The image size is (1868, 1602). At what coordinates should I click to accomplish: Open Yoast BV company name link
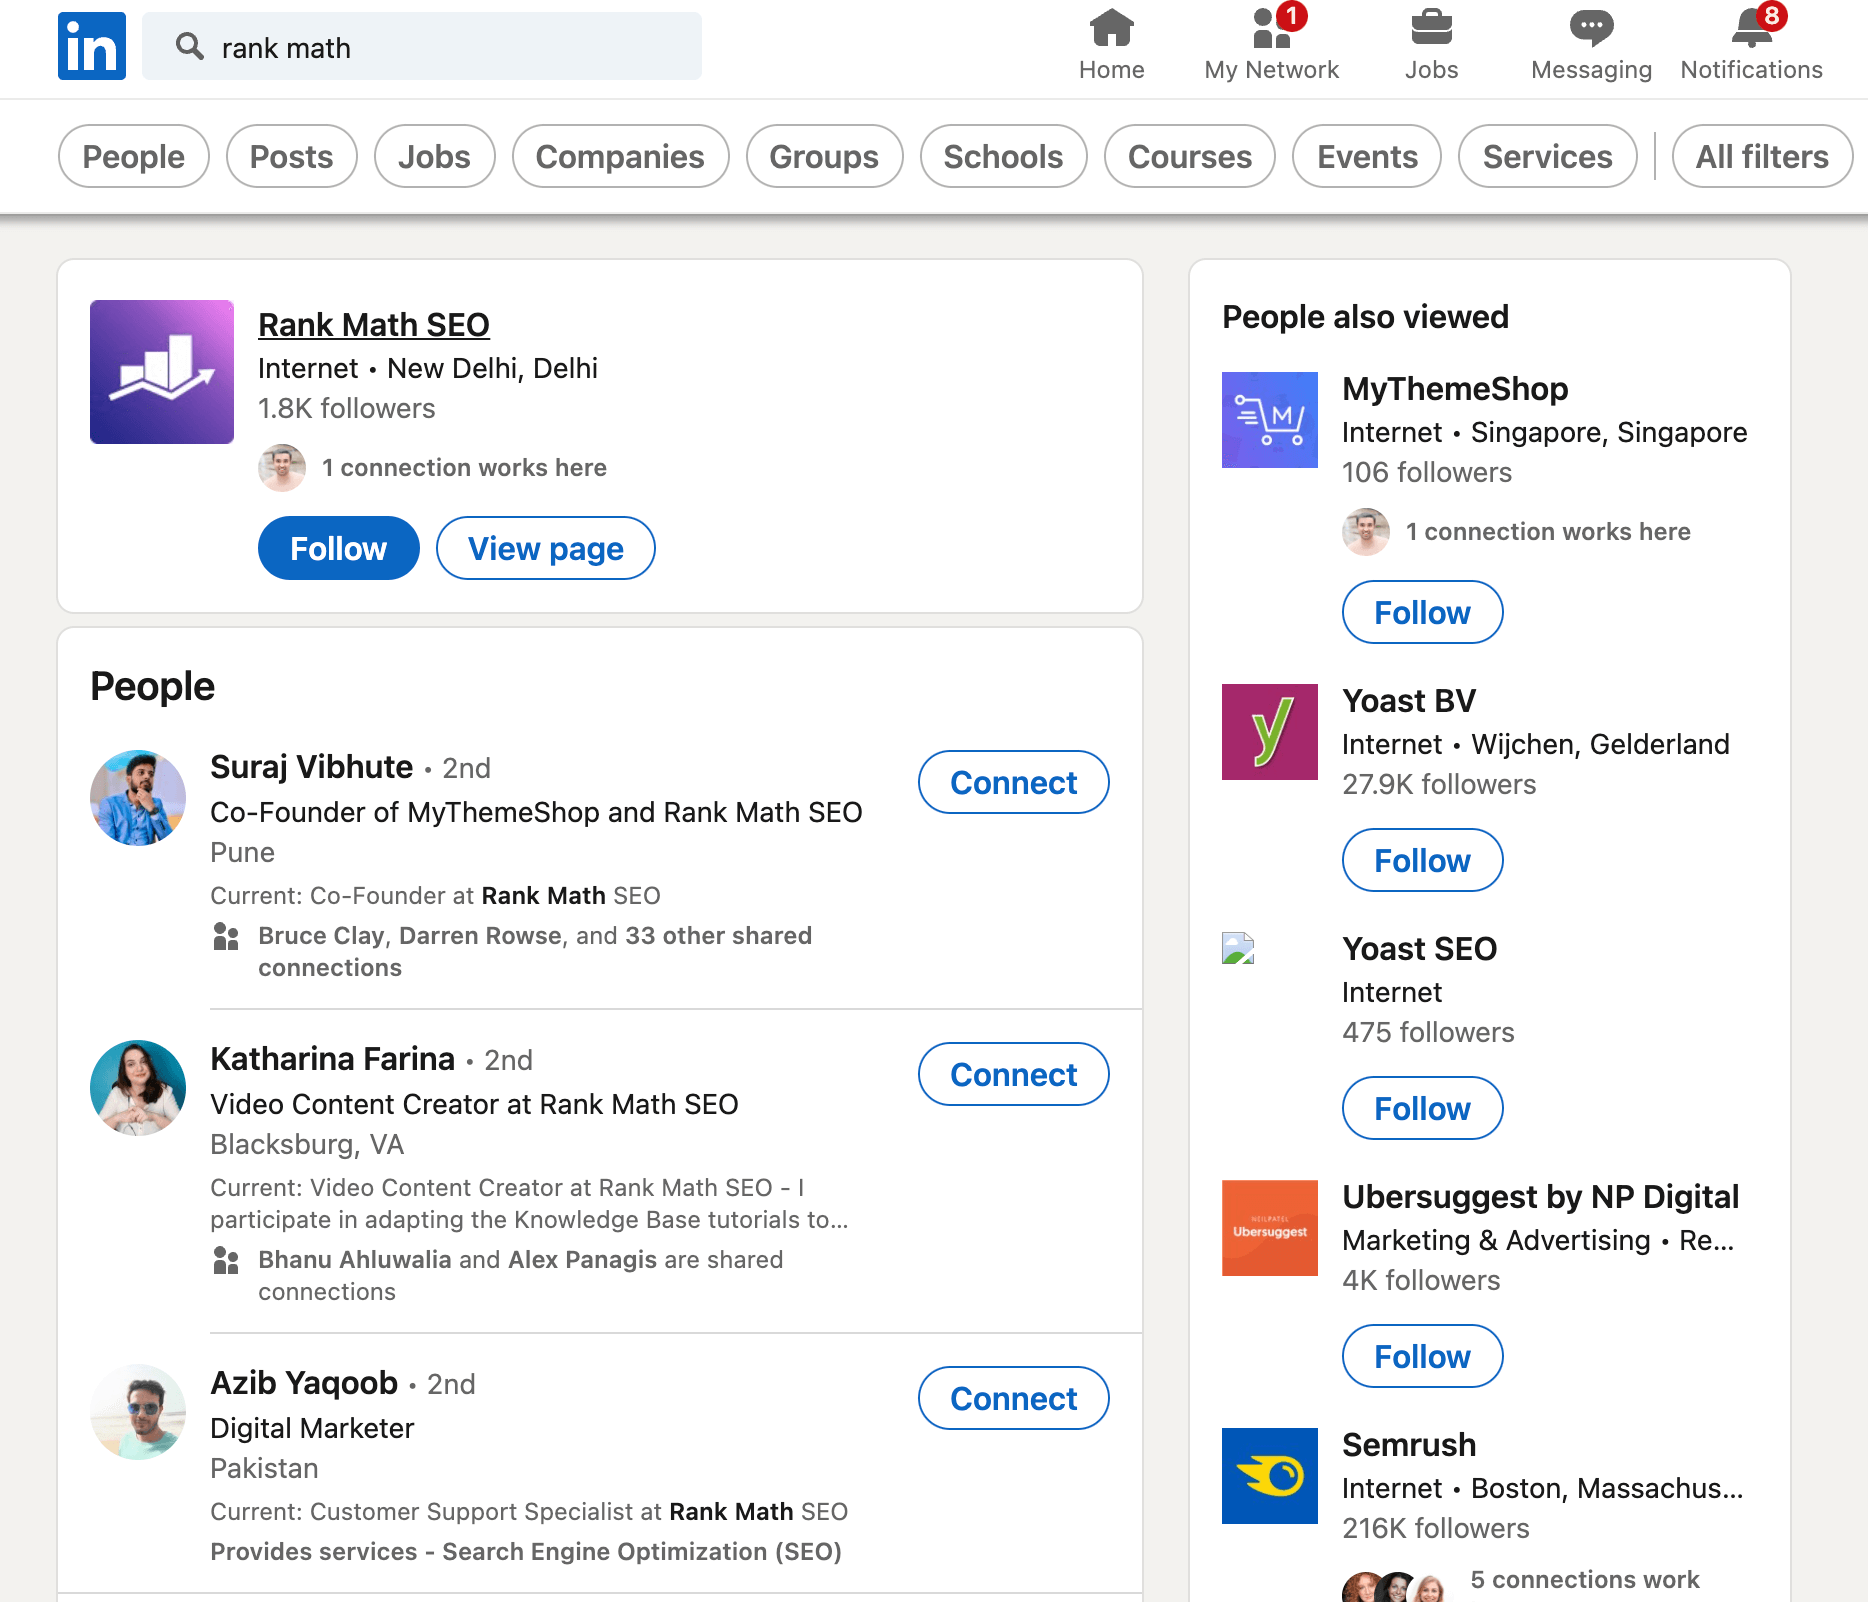1409,701
